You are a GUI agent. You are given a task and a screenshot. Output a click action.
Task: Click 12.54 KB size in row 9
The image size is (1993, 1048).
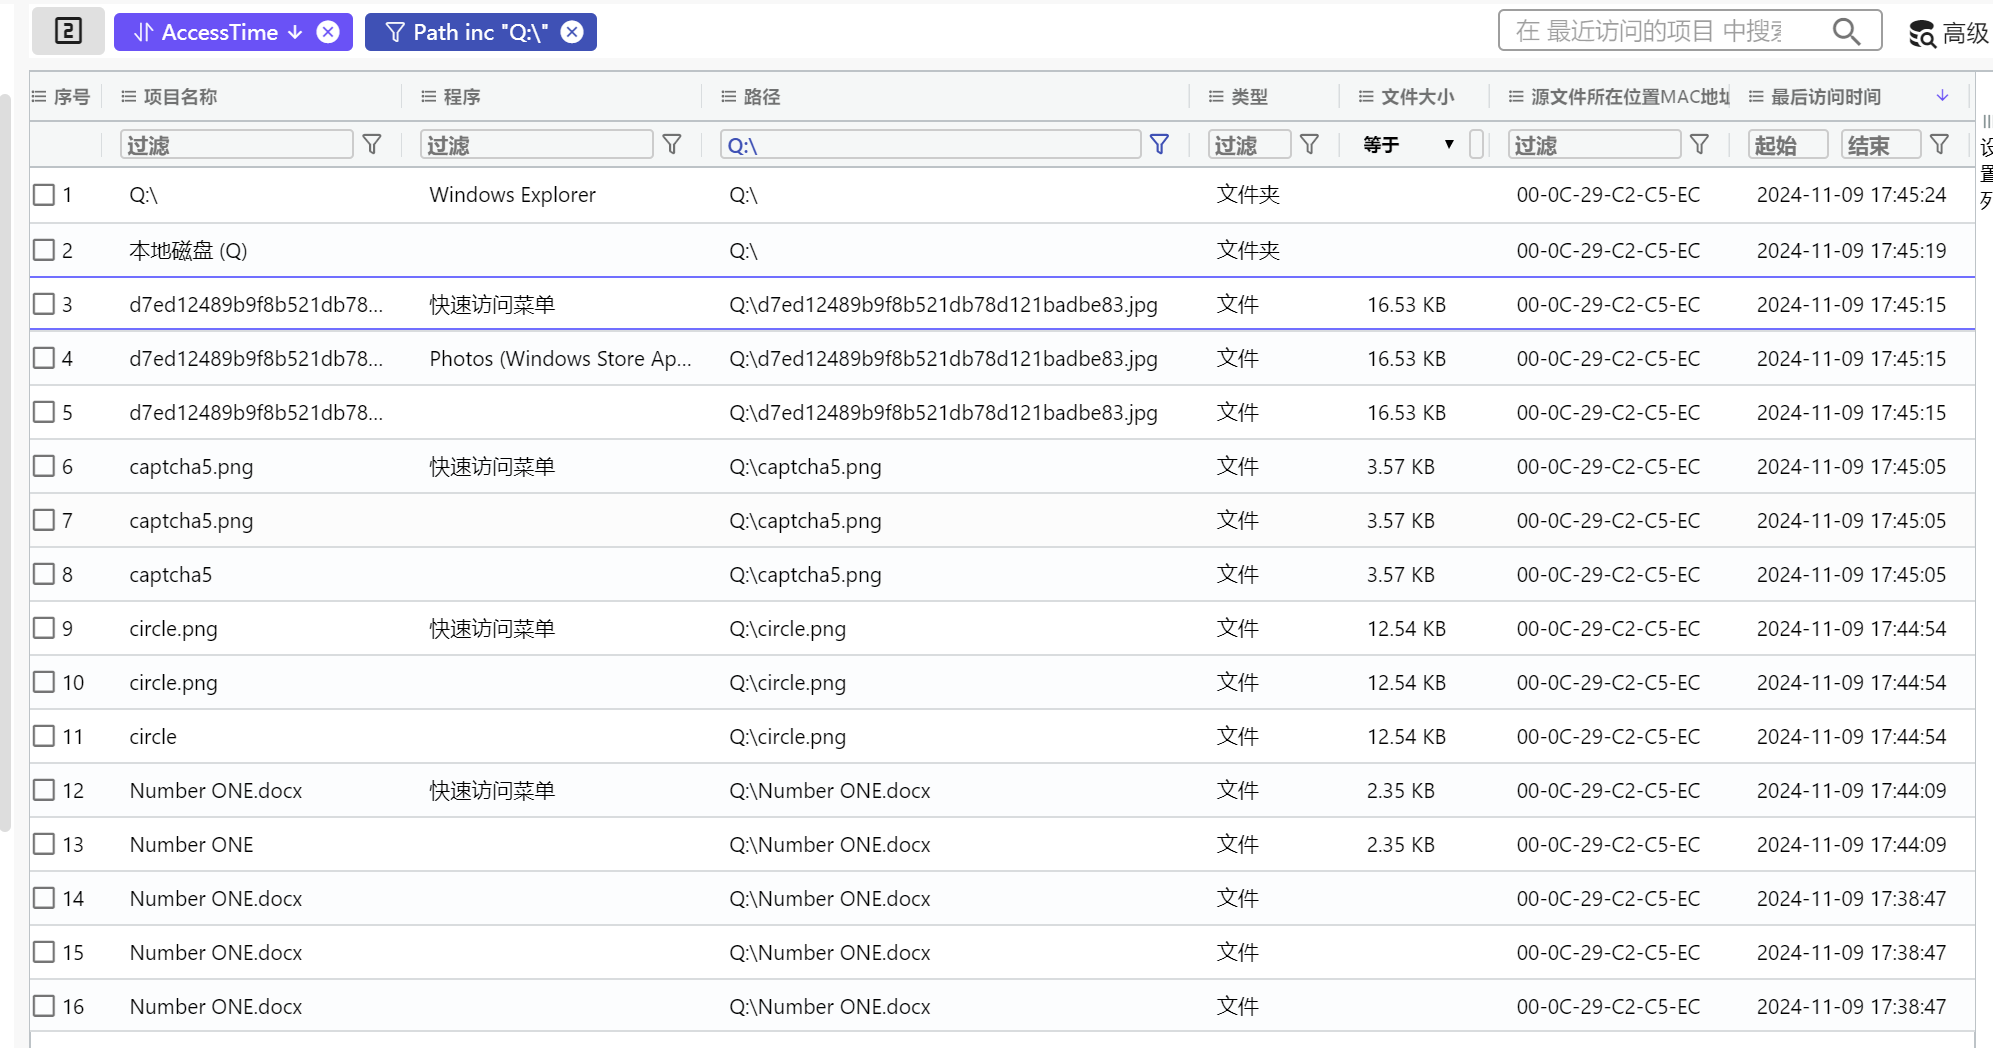tap(1406, 628)
